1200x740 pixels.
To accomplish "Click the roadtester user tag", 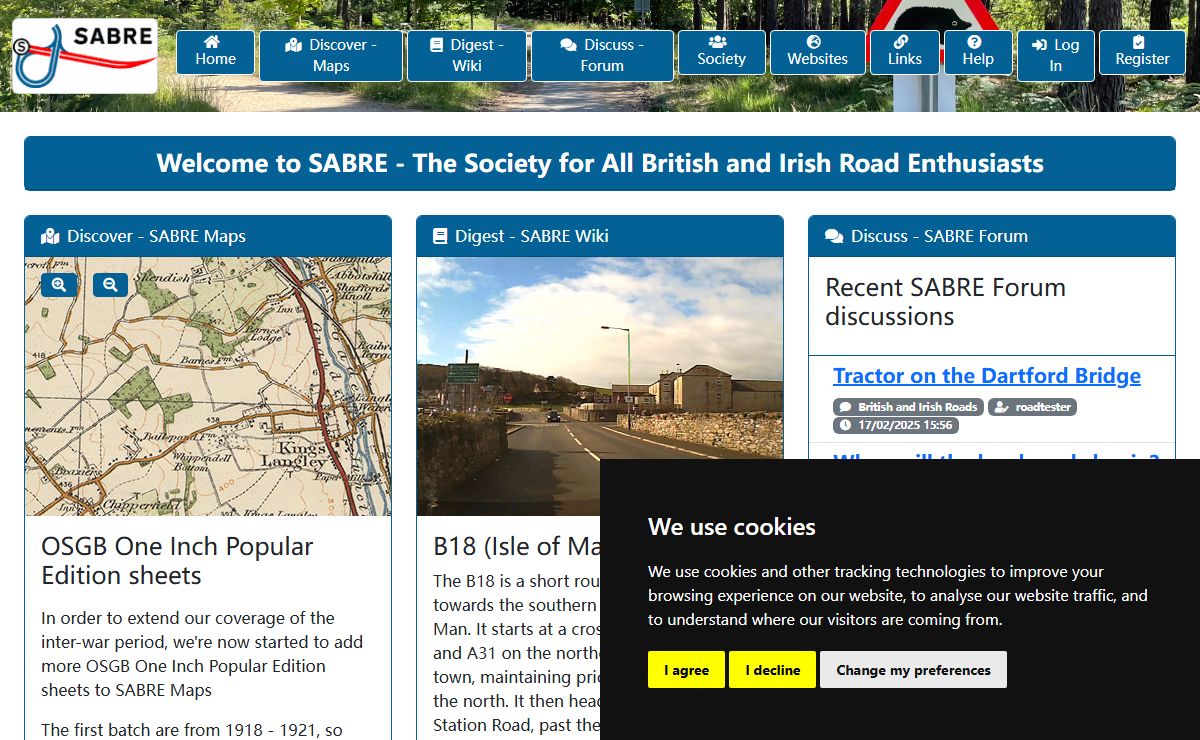I will tap(1032, 407).
